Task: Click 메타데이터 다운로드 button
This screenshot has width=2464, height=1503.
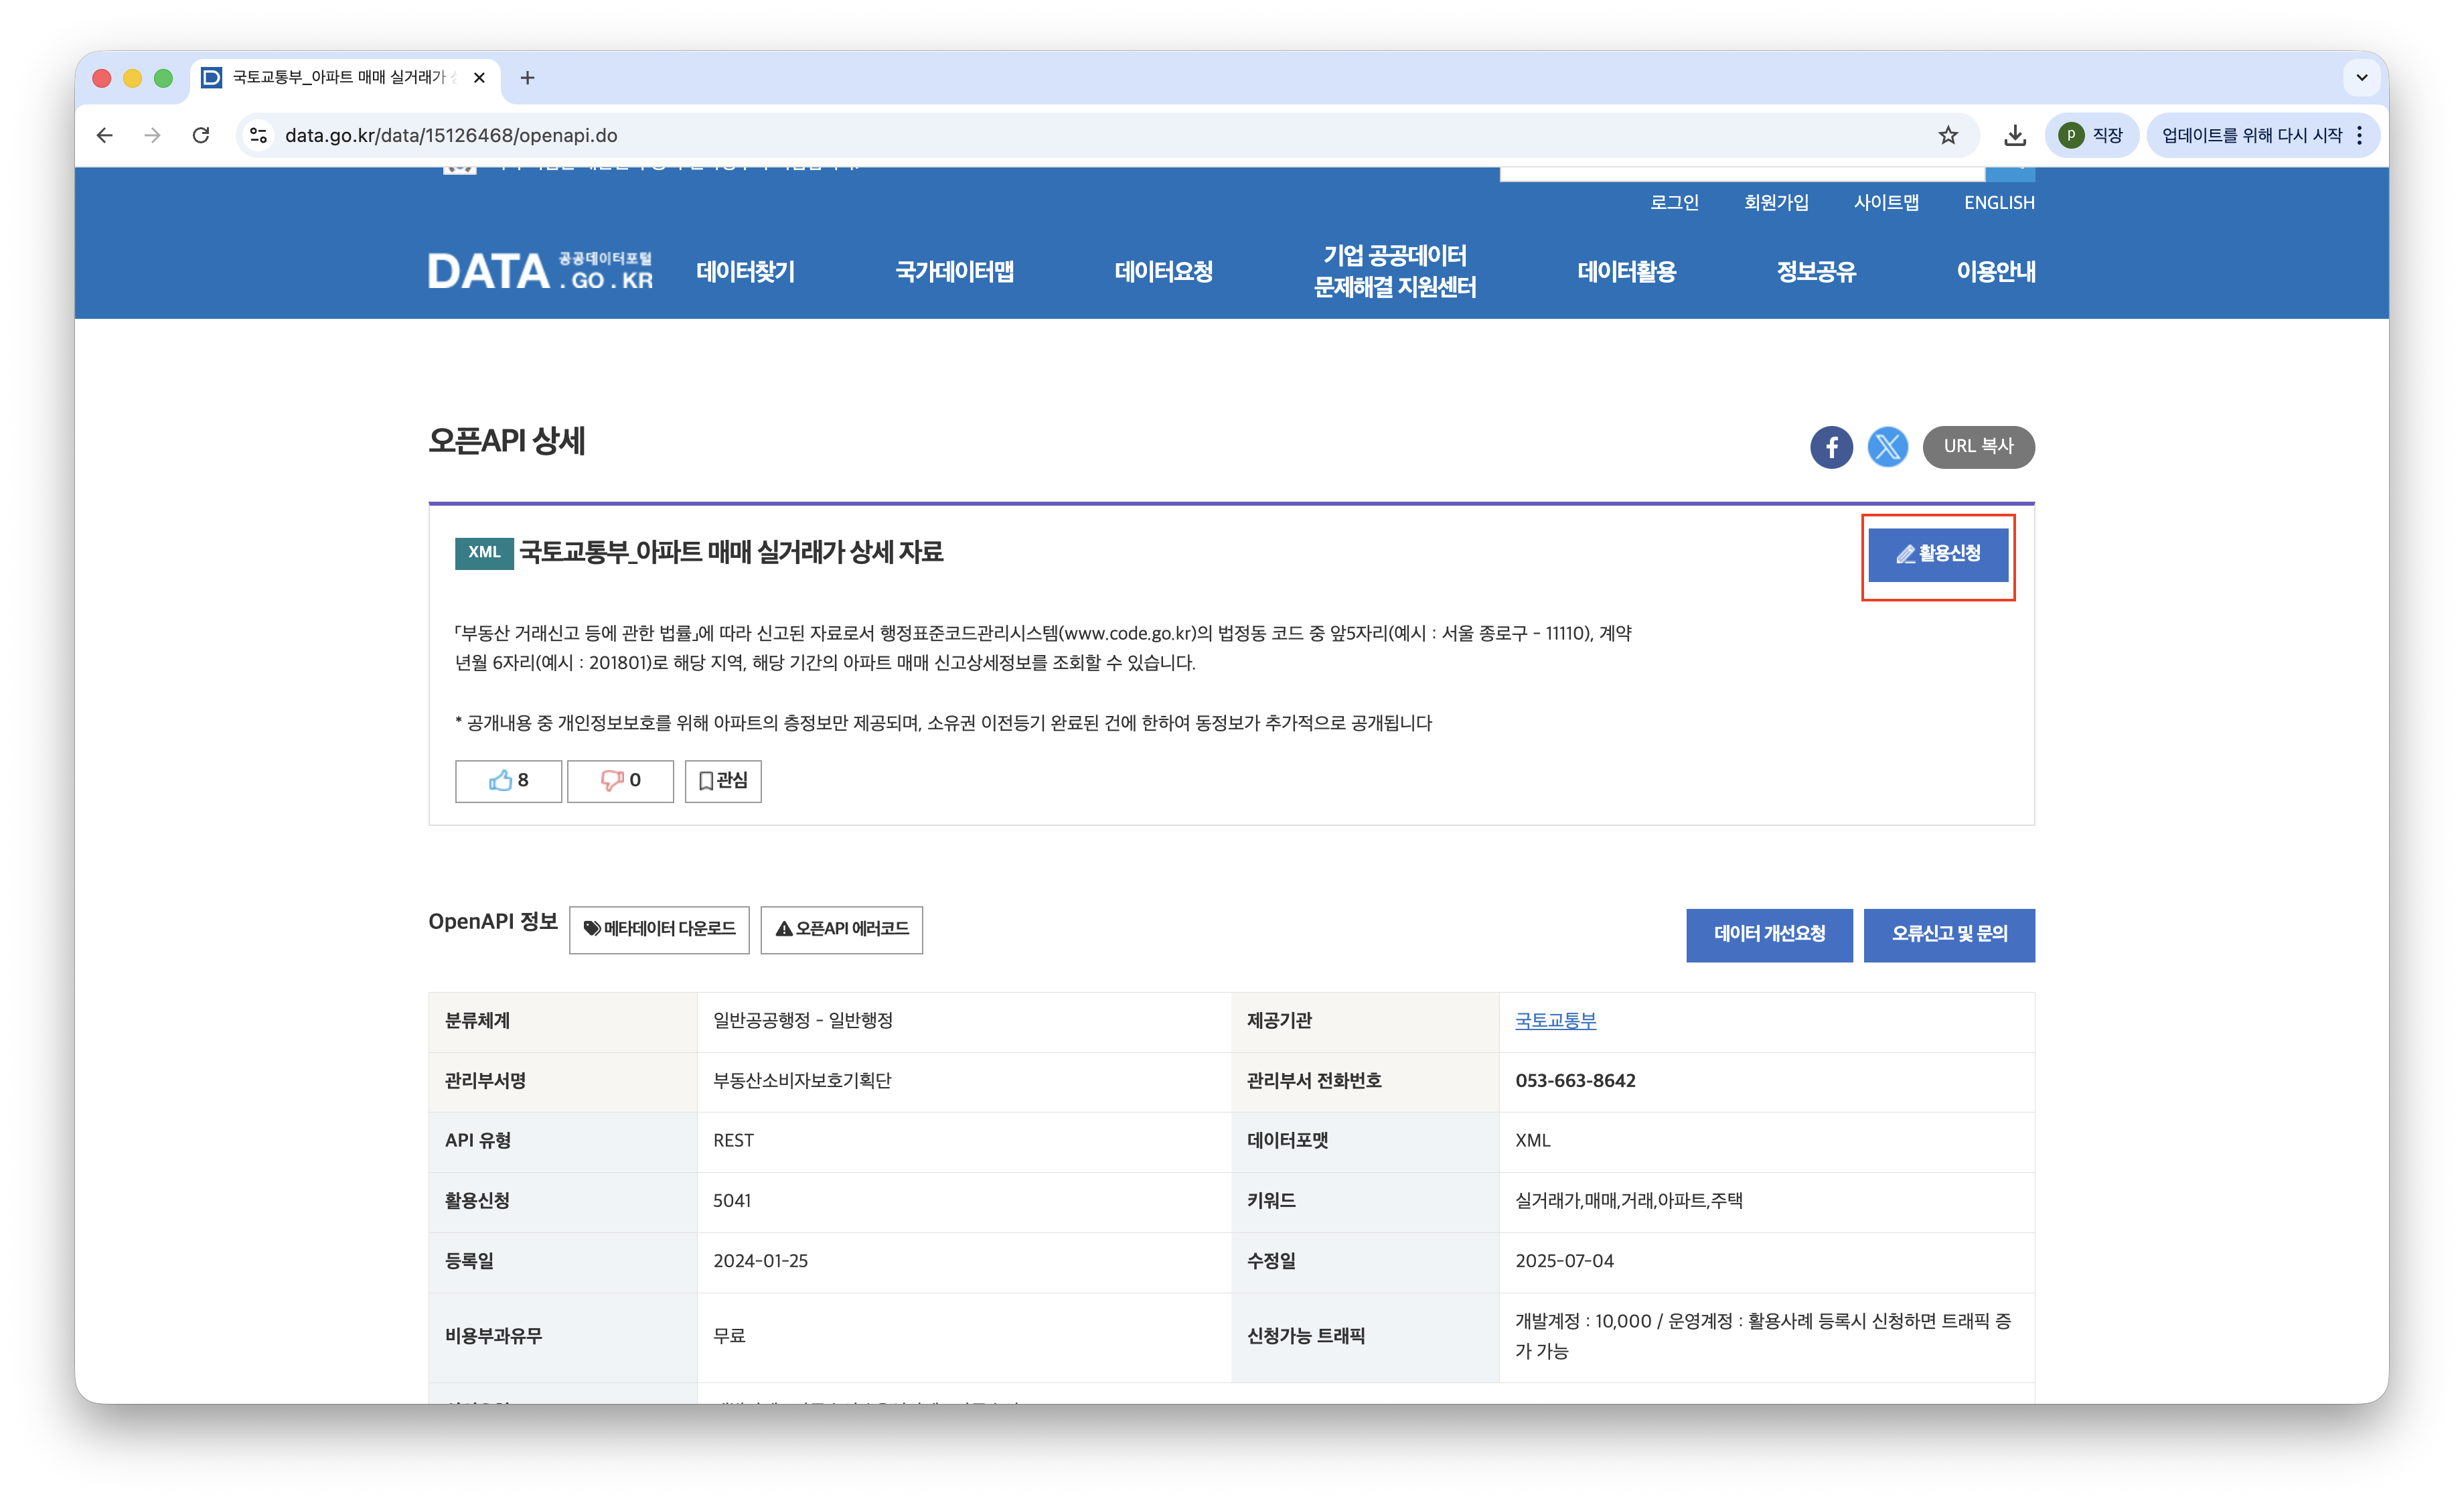Action: (x=659, y=930)
